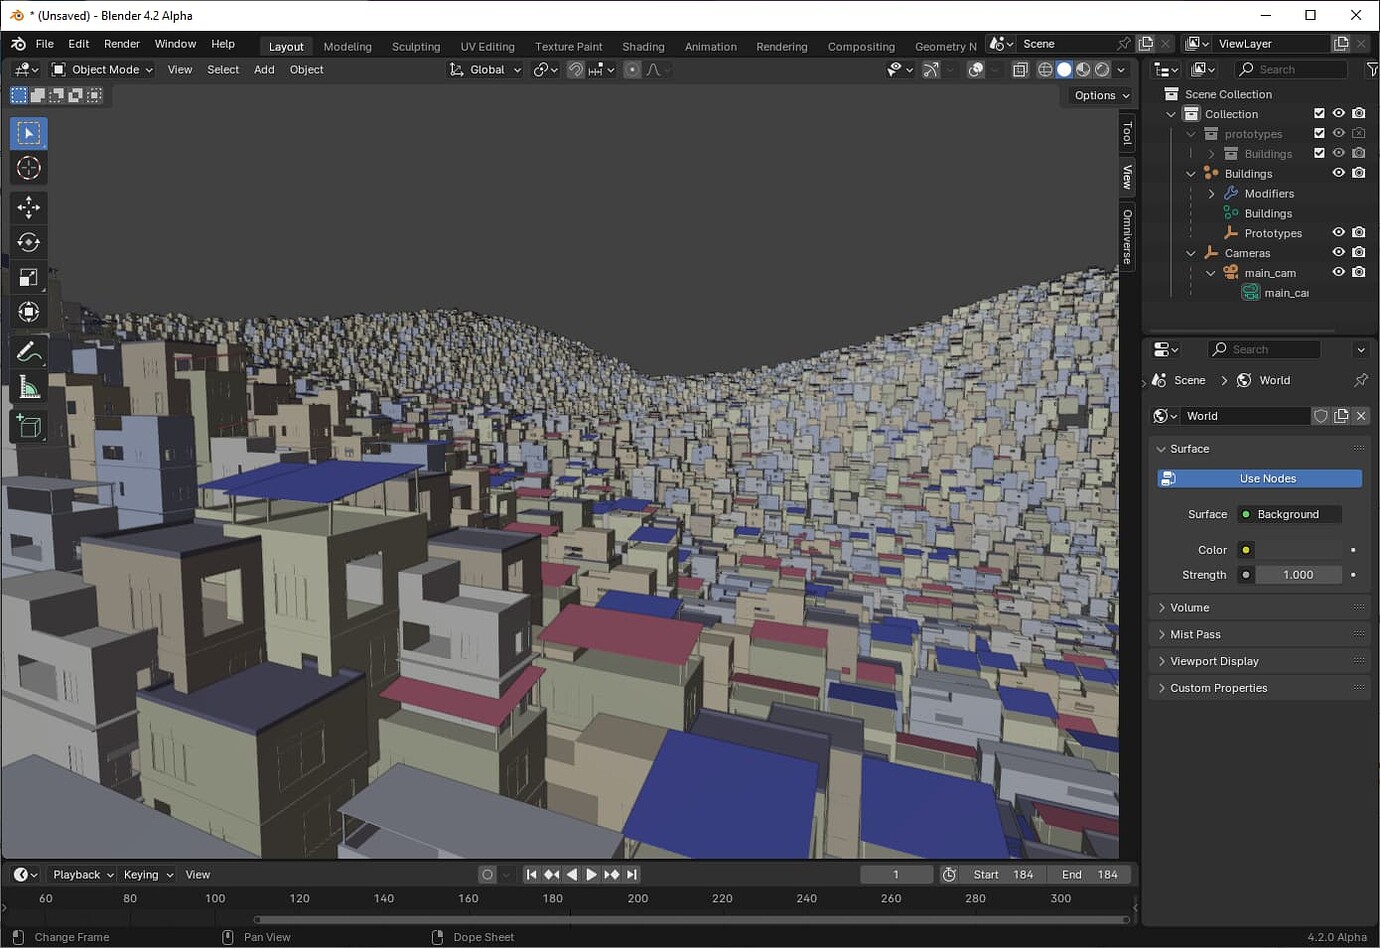
Task: Select the Move tool in the toolbar
Action: tap(28, 207)
